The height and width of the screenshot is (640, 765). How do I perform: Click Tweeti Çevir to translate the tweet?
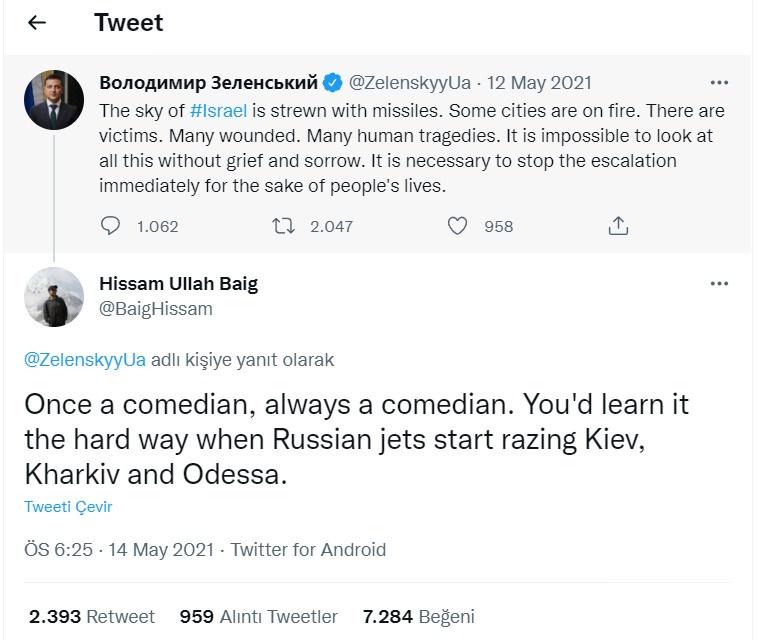click(68, 507)
